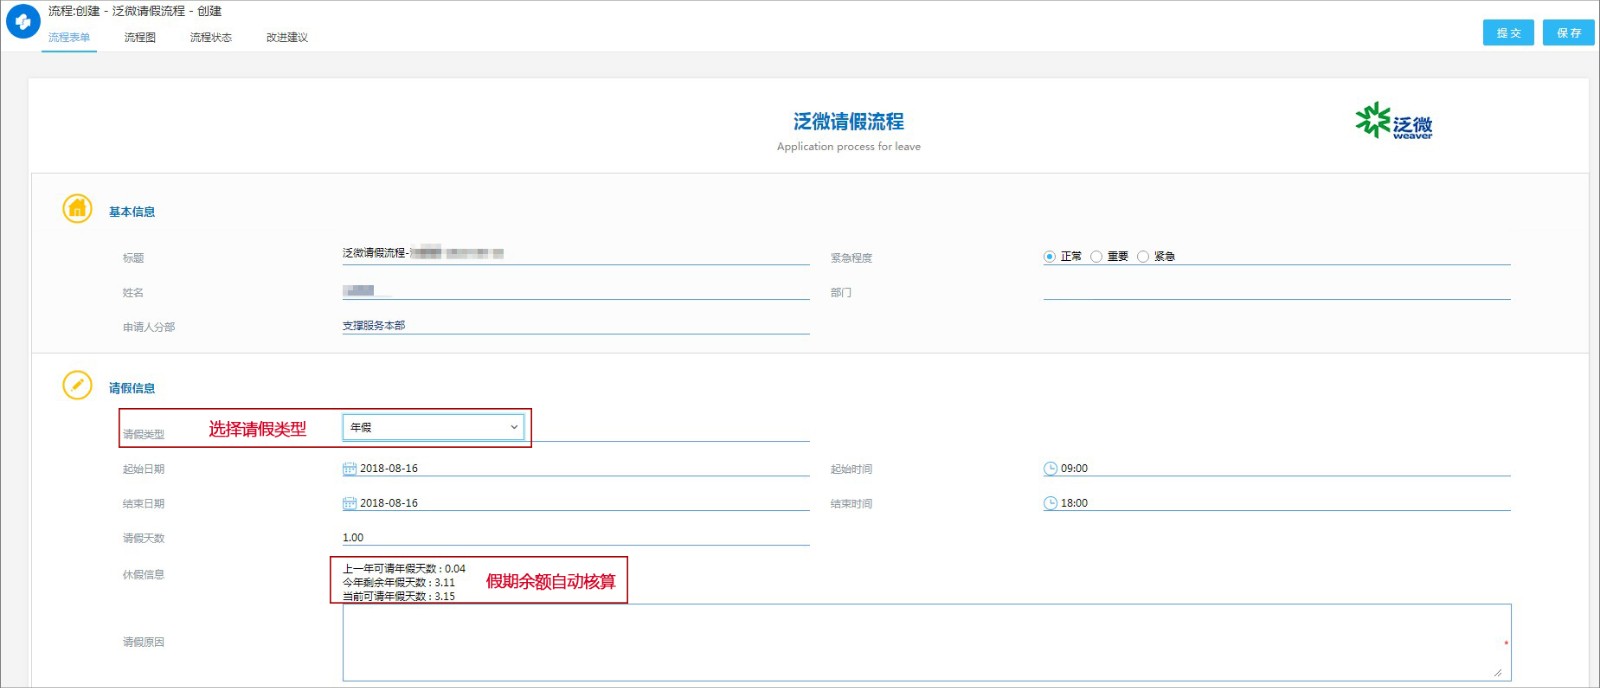Switch to the 改进建议 tab
Image resolution: width=1600 pixels, height=688 pixels.
coord(287,37)
